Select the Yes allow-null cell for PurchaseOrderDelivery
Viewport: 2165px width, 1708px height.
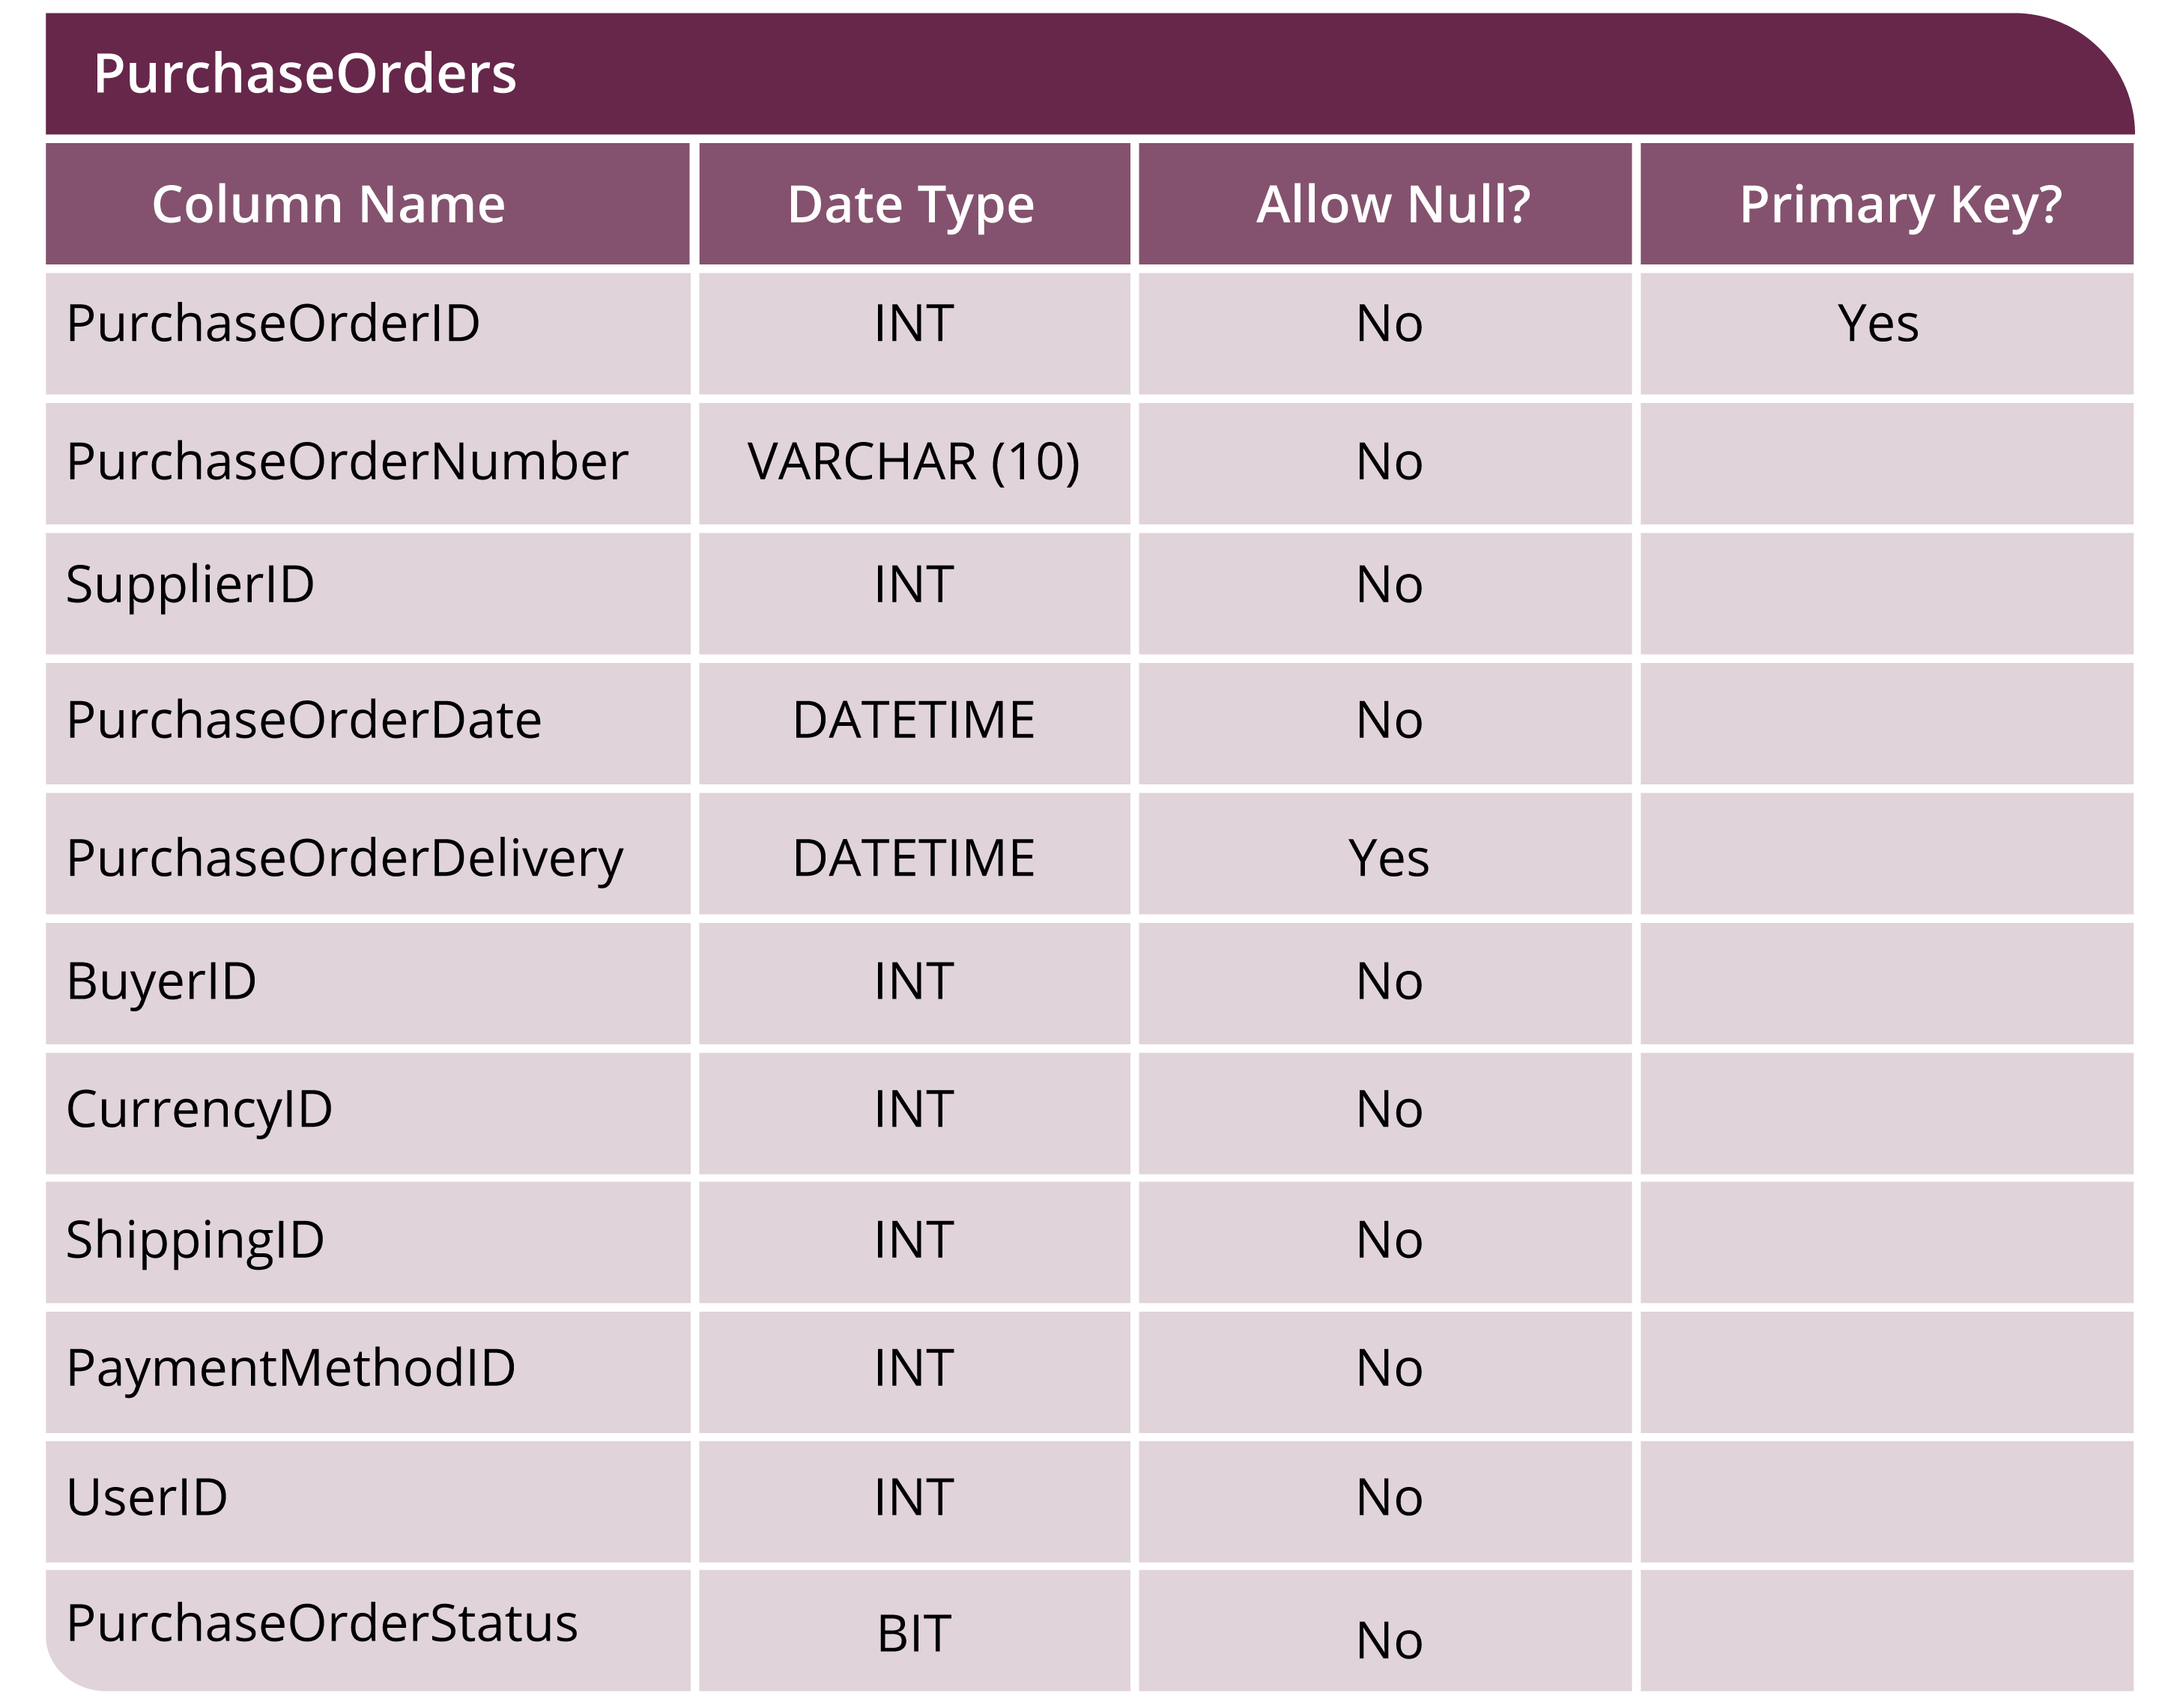click(1385, 854)
